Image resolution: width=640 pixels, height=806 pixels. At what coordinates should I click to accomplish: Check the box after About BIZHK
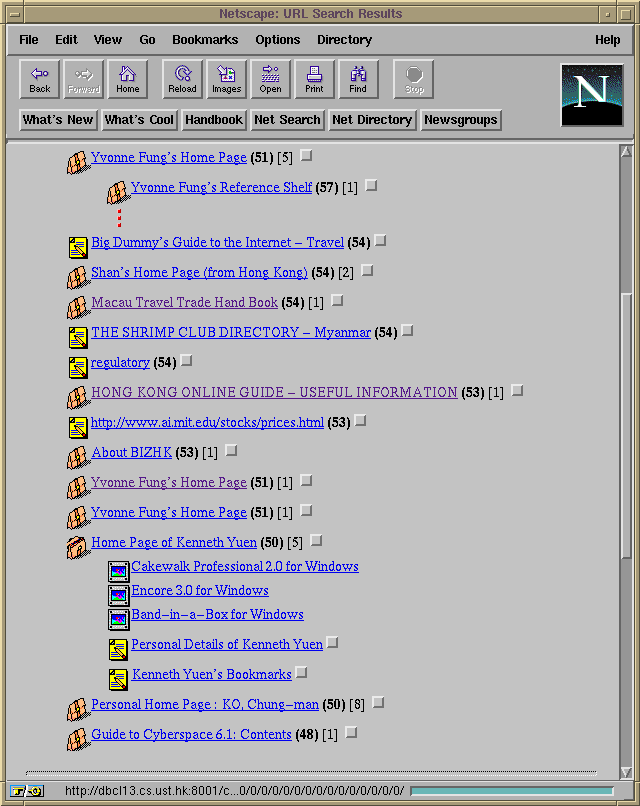click(231, 451)
